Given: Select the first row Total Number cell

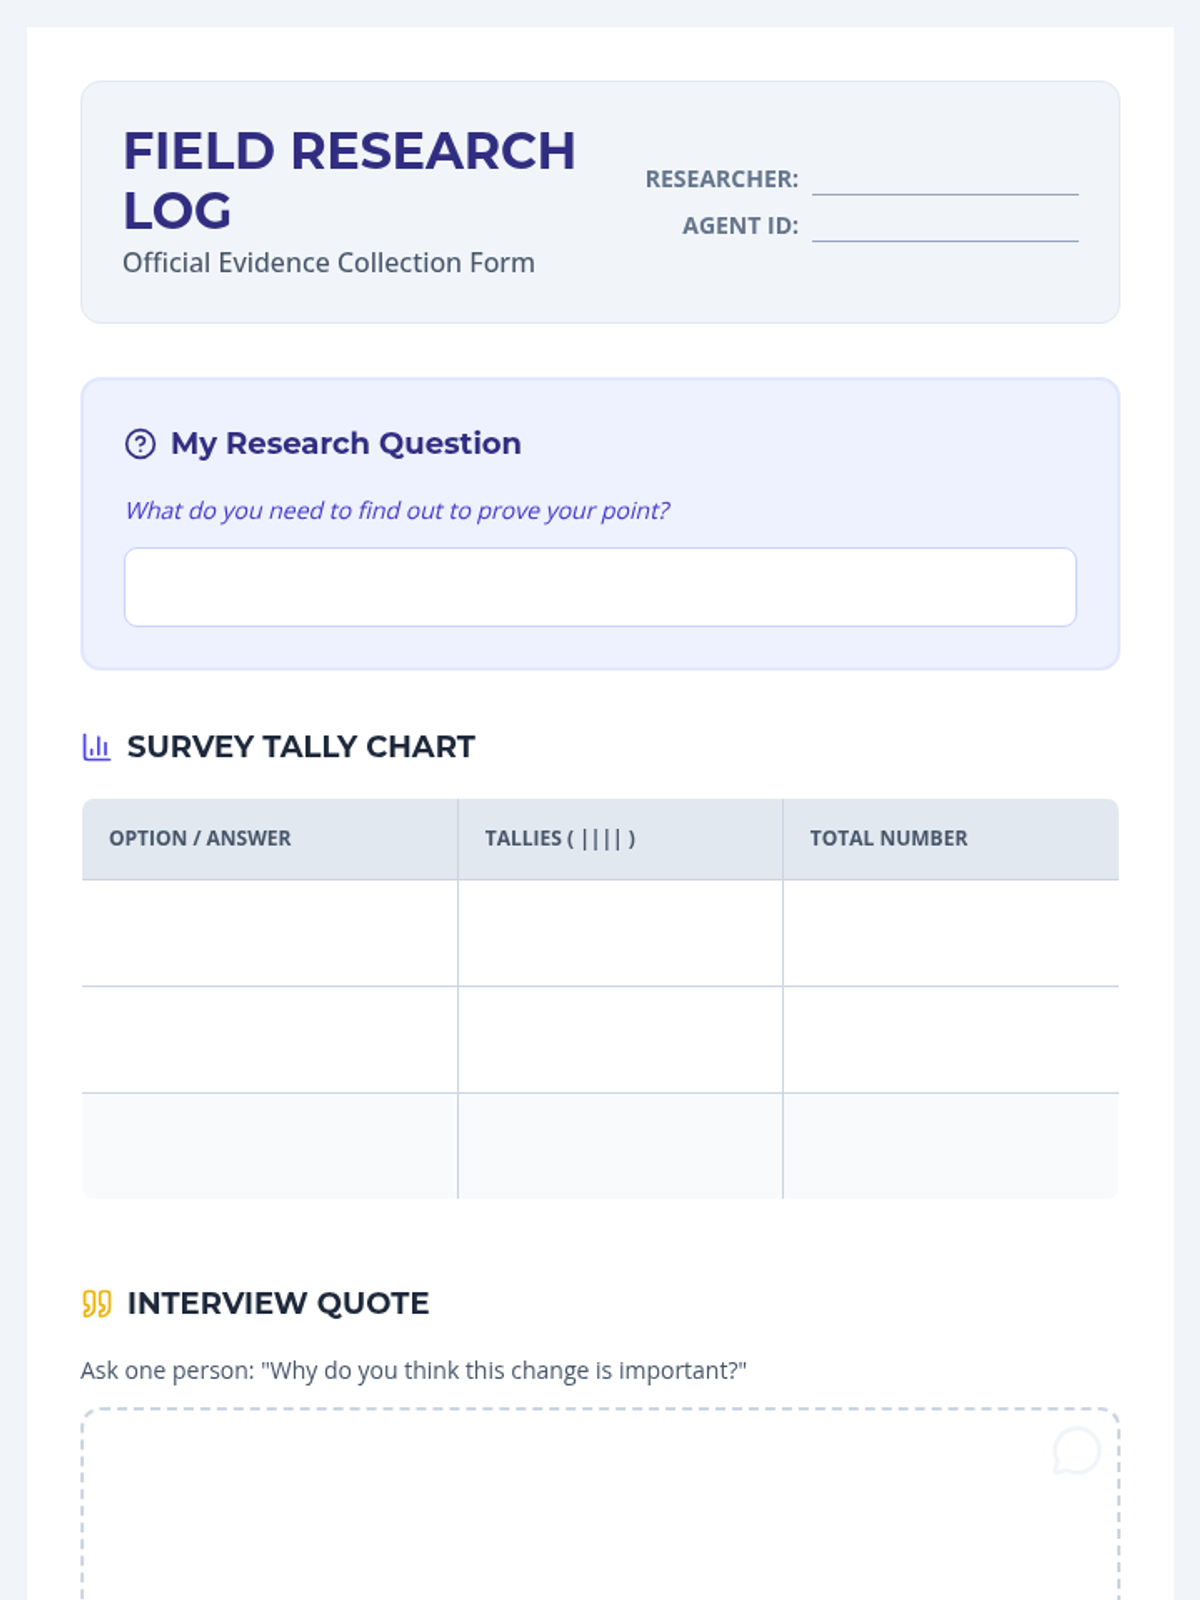Looking at the screenshot, I should coord(951,933).
